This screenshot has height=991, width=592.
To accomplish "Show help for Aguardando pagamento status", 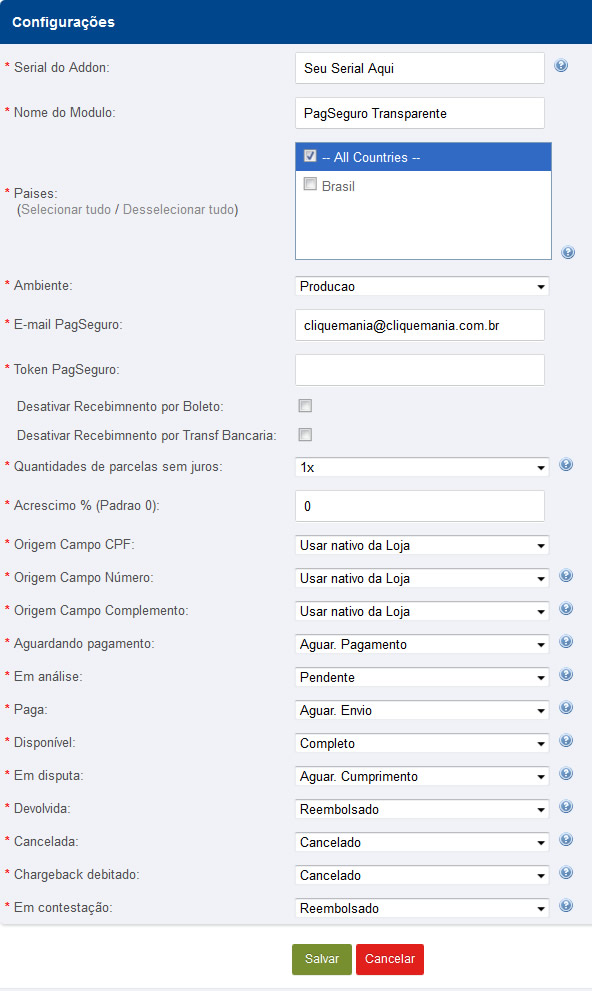I will pos(566,641).
